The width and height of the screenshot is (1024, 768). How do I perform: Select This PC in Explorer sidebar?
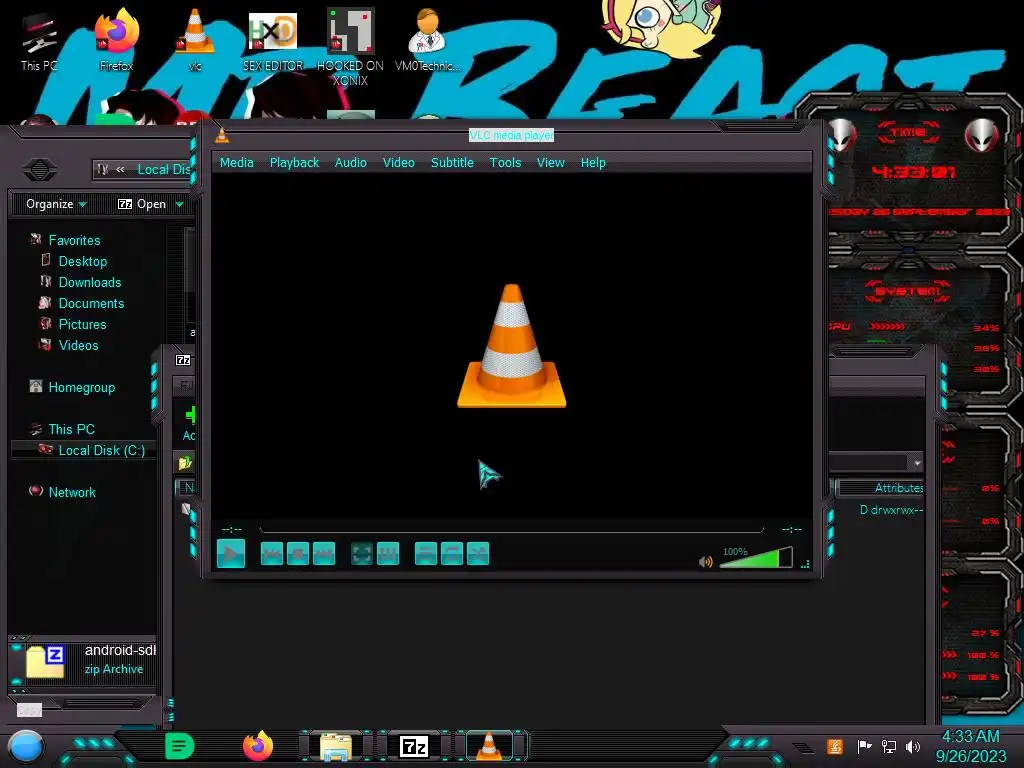tap(71, 429)
